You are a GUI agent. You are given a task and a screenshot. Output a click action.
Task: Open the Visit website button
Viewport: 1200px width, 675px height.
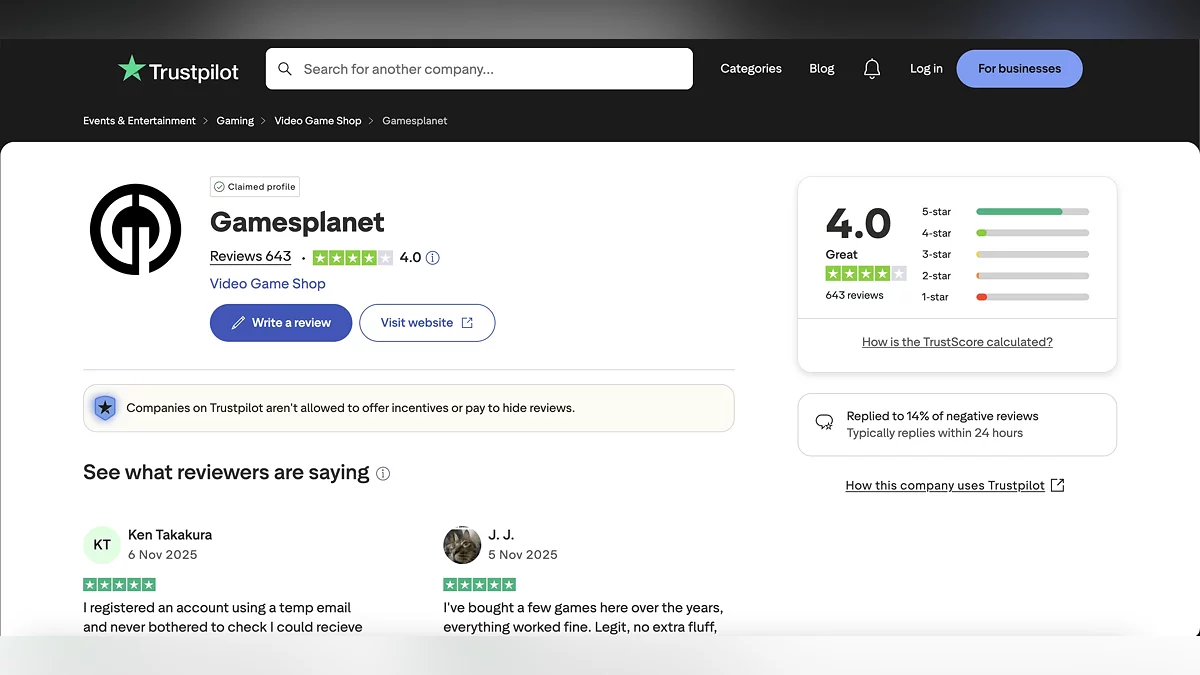(427, 323)
